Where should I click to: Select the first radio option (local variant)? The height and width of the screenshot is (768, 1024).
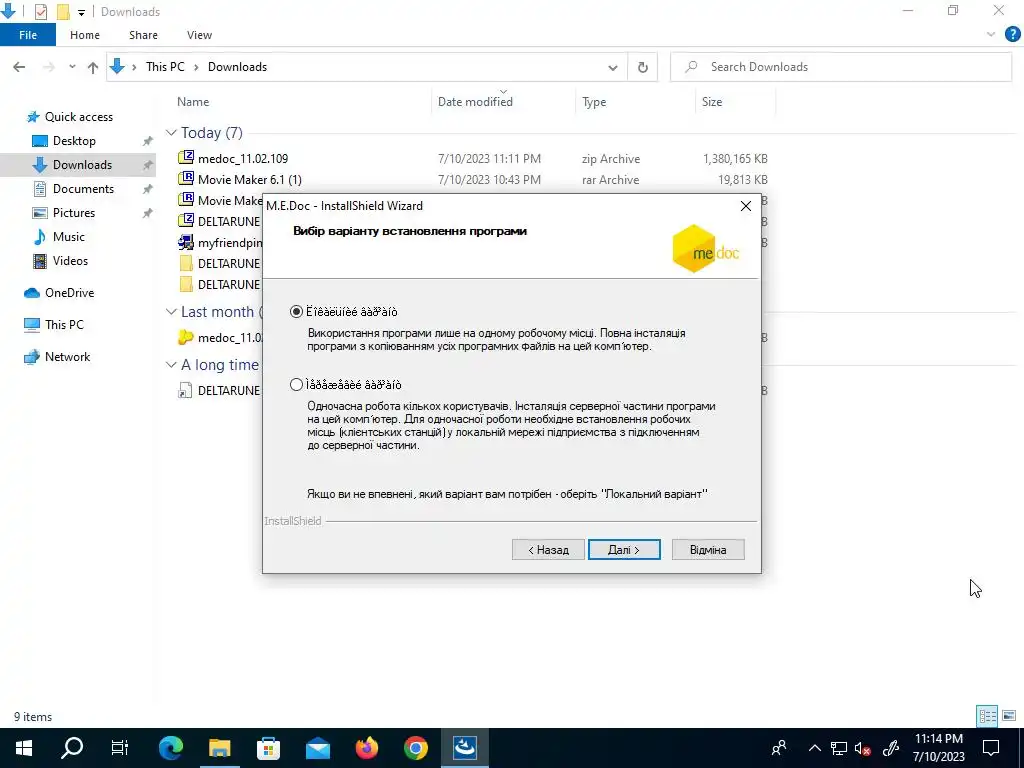[296, 312]
